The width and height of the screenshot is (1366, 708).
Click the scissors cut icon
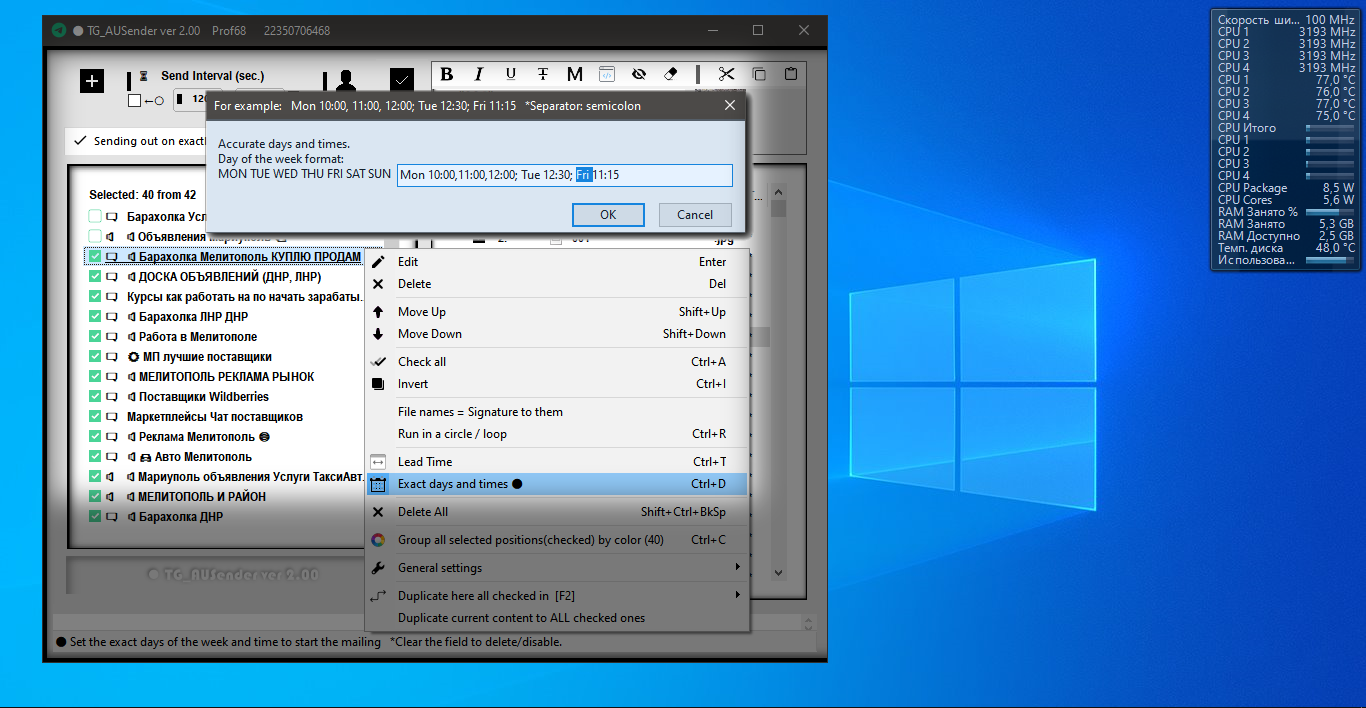pyautogui.click(x=726, y=74)
